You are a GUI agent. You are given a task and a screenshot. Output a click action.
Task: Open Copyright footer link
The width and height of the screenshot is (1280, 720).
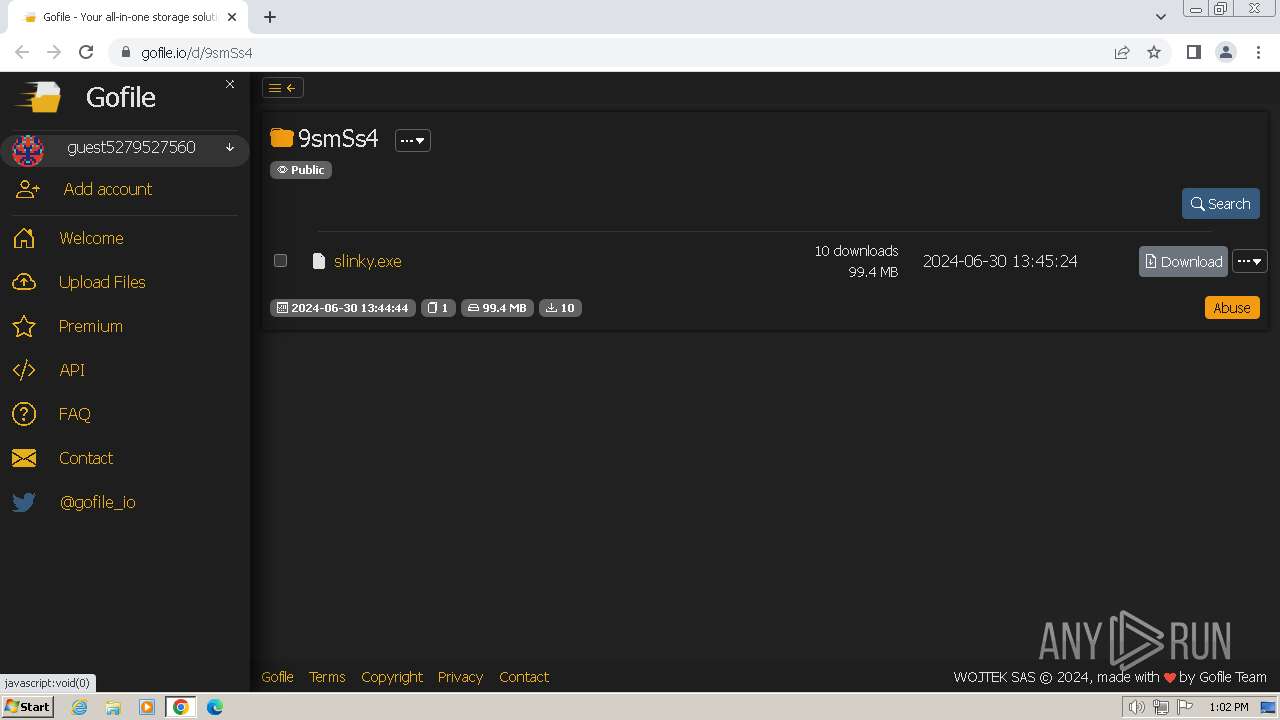392,677
